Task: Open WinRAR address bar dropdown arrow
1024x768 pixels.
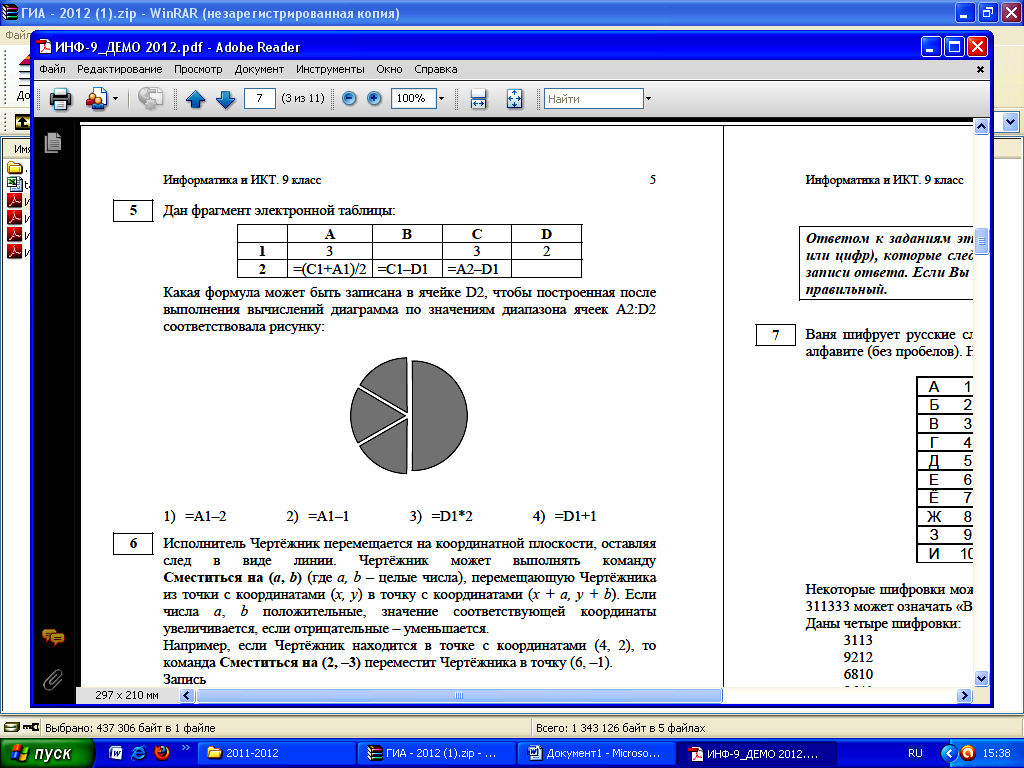Action: click(x=1010, y=121)
